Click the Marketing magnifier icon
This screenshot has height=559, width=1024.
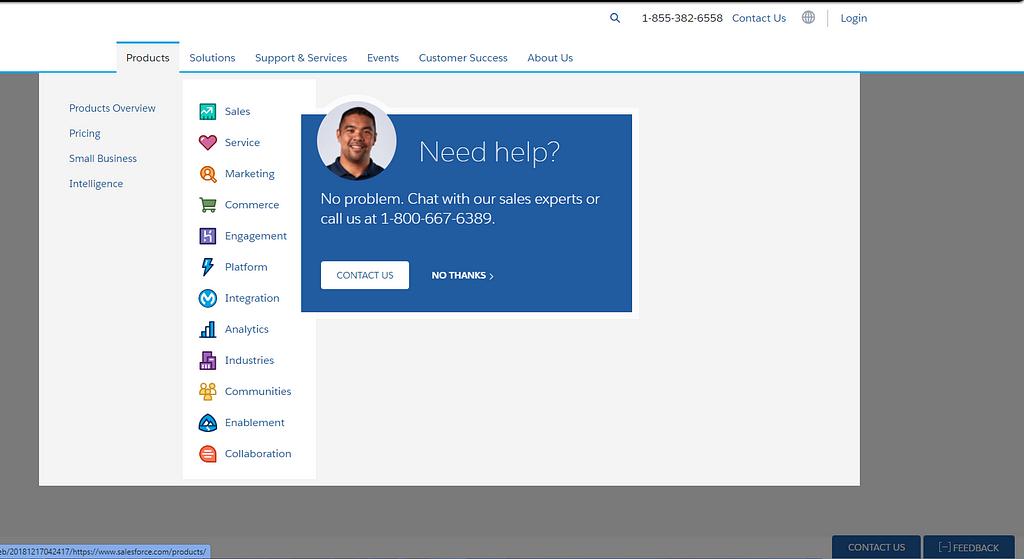(x=207, y=174)
